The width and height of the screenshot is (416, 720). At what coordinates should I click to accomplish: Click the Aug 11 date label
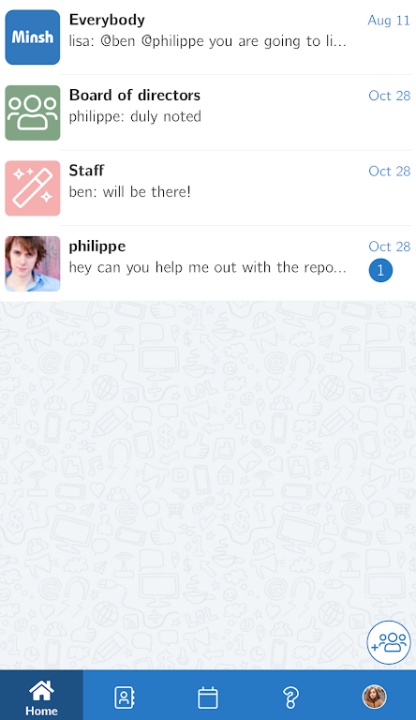tap(388, 20)
